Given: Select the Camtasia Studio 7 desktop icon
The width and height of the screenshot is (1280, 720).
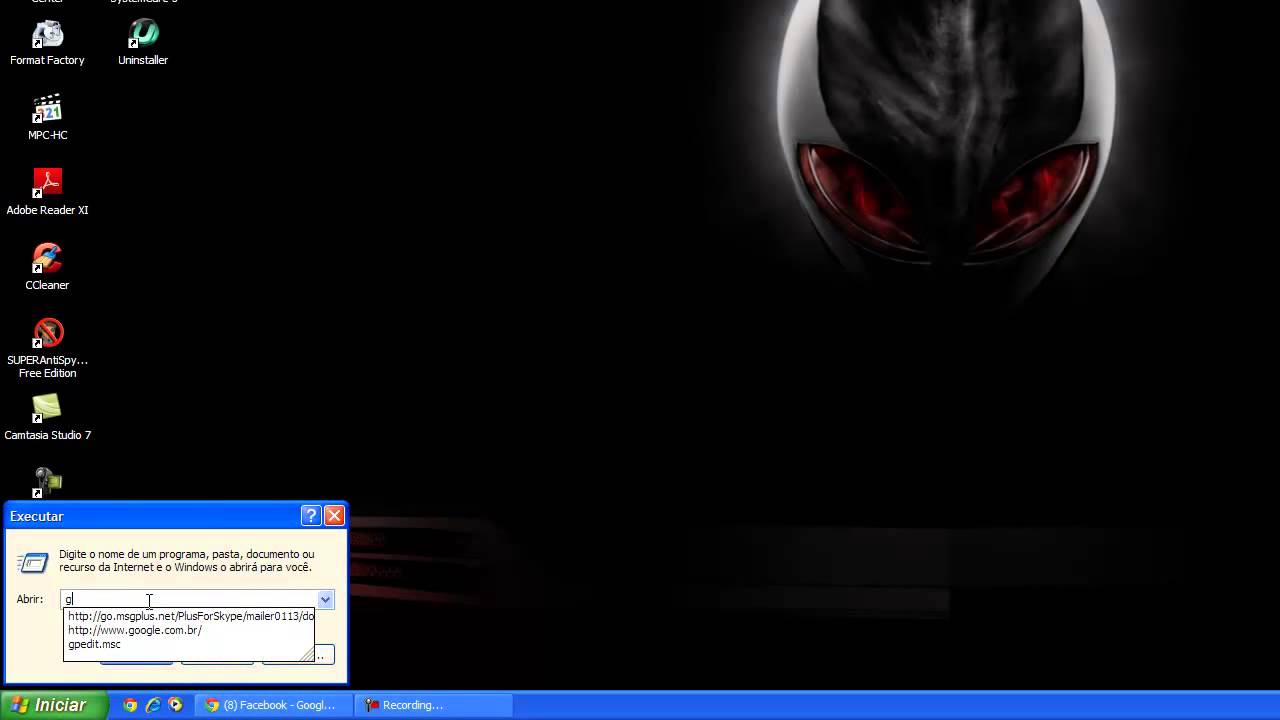Looking at the screenshot, I should coord(47,418).
